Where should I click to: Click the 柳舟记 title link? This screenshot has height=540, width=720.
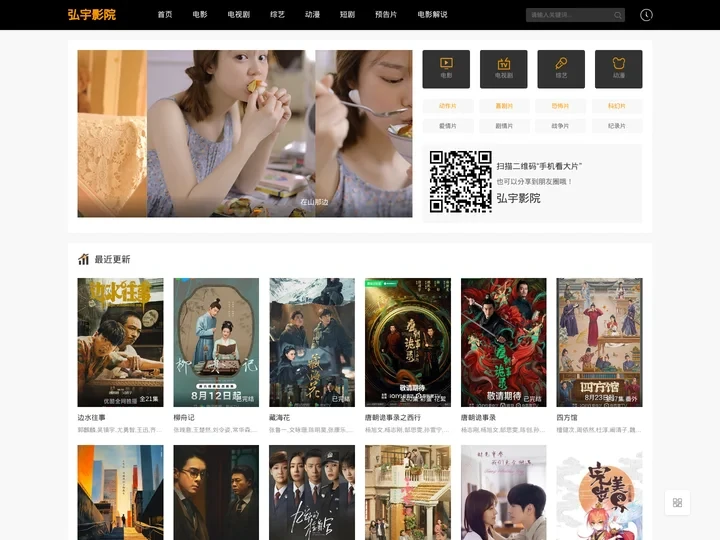pyautogui.click(x=184, y=417)
